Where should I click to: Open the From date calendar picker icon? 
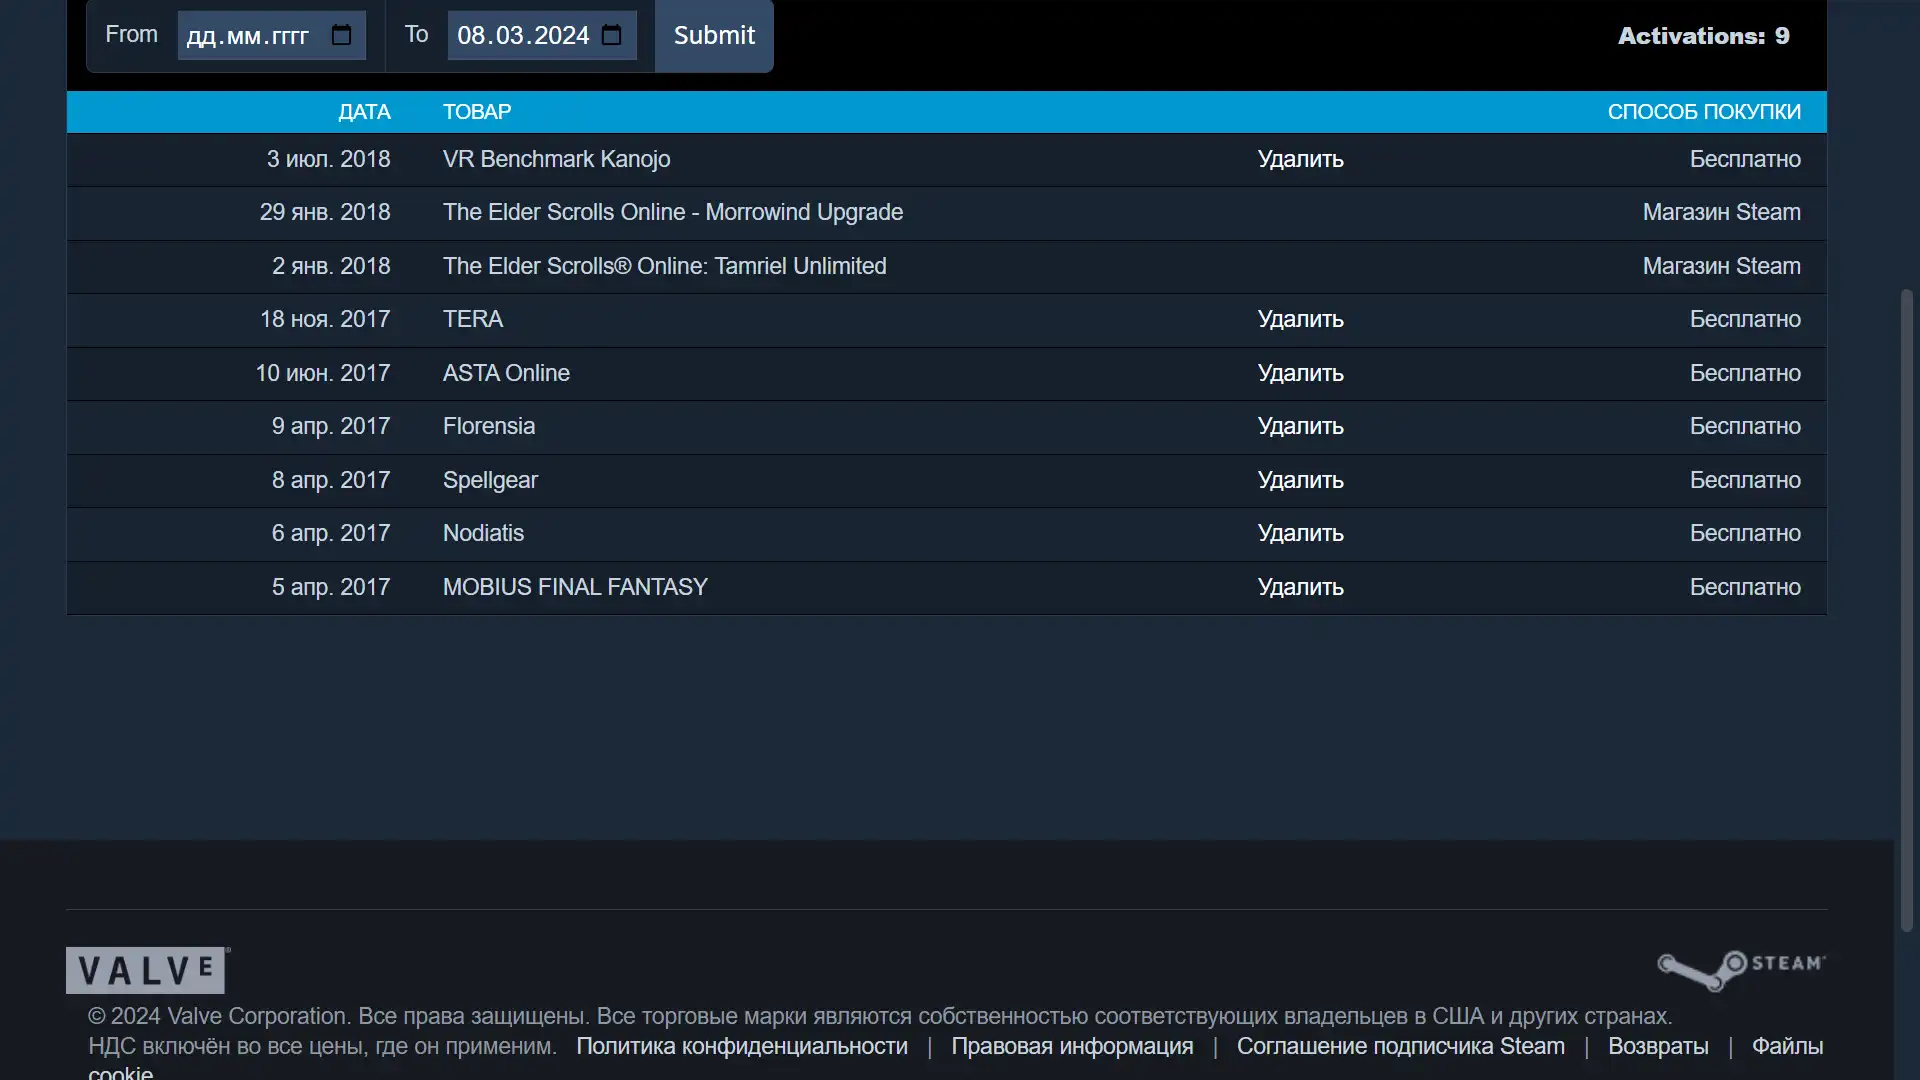(341, 35)
